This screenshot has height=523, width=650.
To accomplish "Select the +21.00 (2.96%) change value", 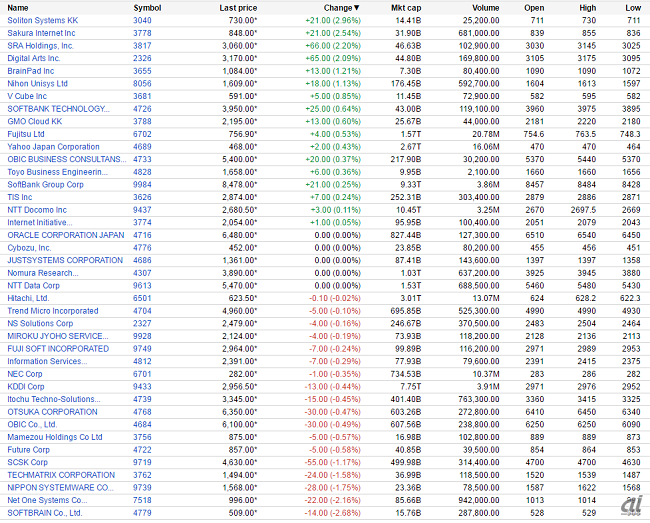I will 333,20.
